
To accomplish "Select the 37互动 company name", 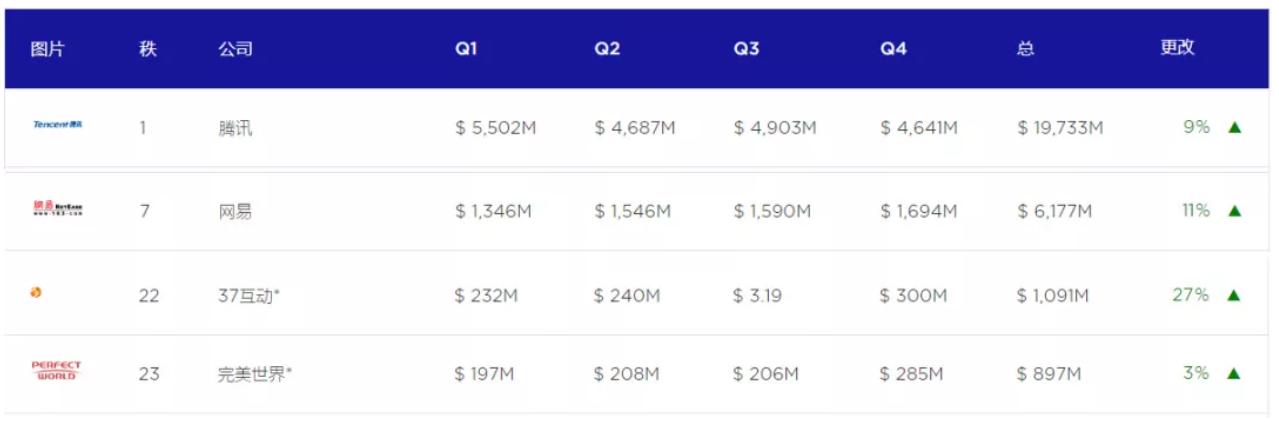I will pyautogui.click(x=249, y=295).
